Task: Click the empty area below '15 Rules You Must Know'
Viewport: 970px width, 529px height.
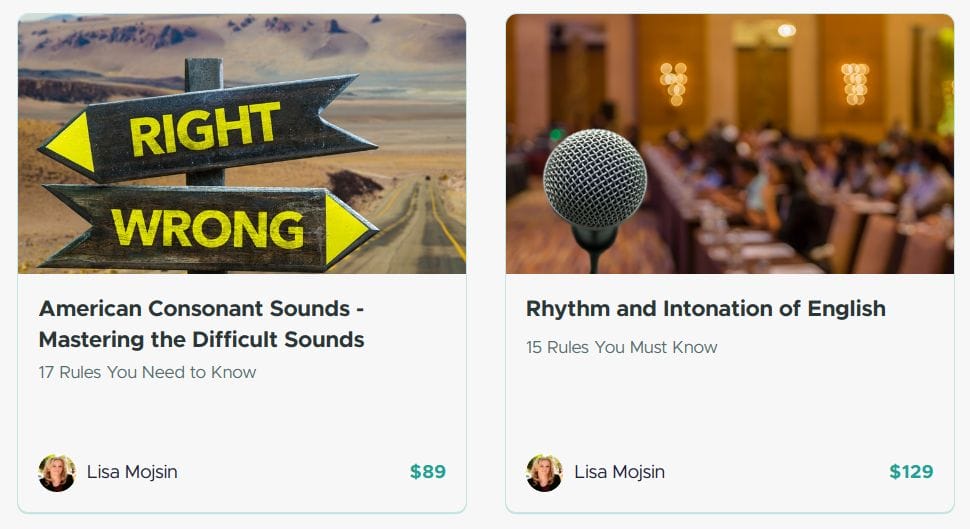Action: coord(728,405)
